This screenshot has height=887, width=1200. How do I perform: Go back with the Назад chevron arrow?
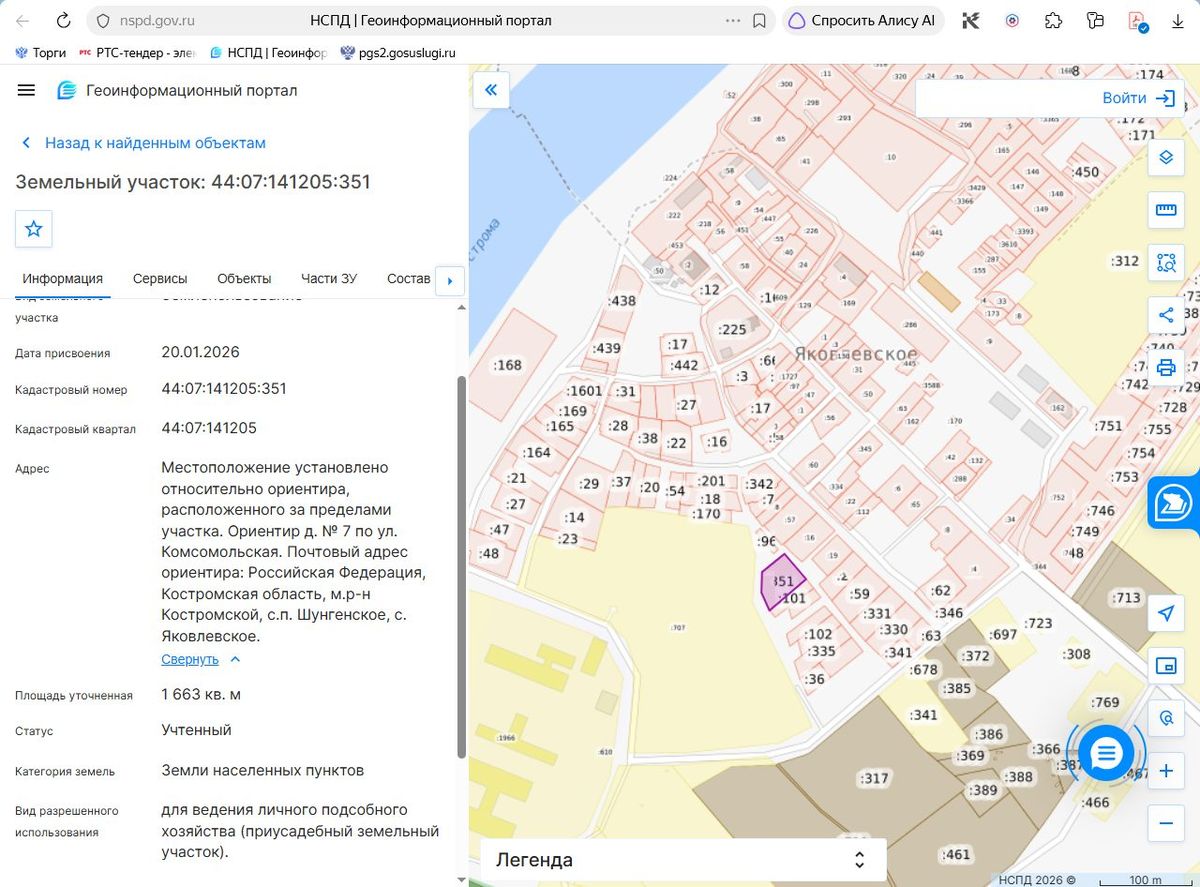[x=26, y=143]
